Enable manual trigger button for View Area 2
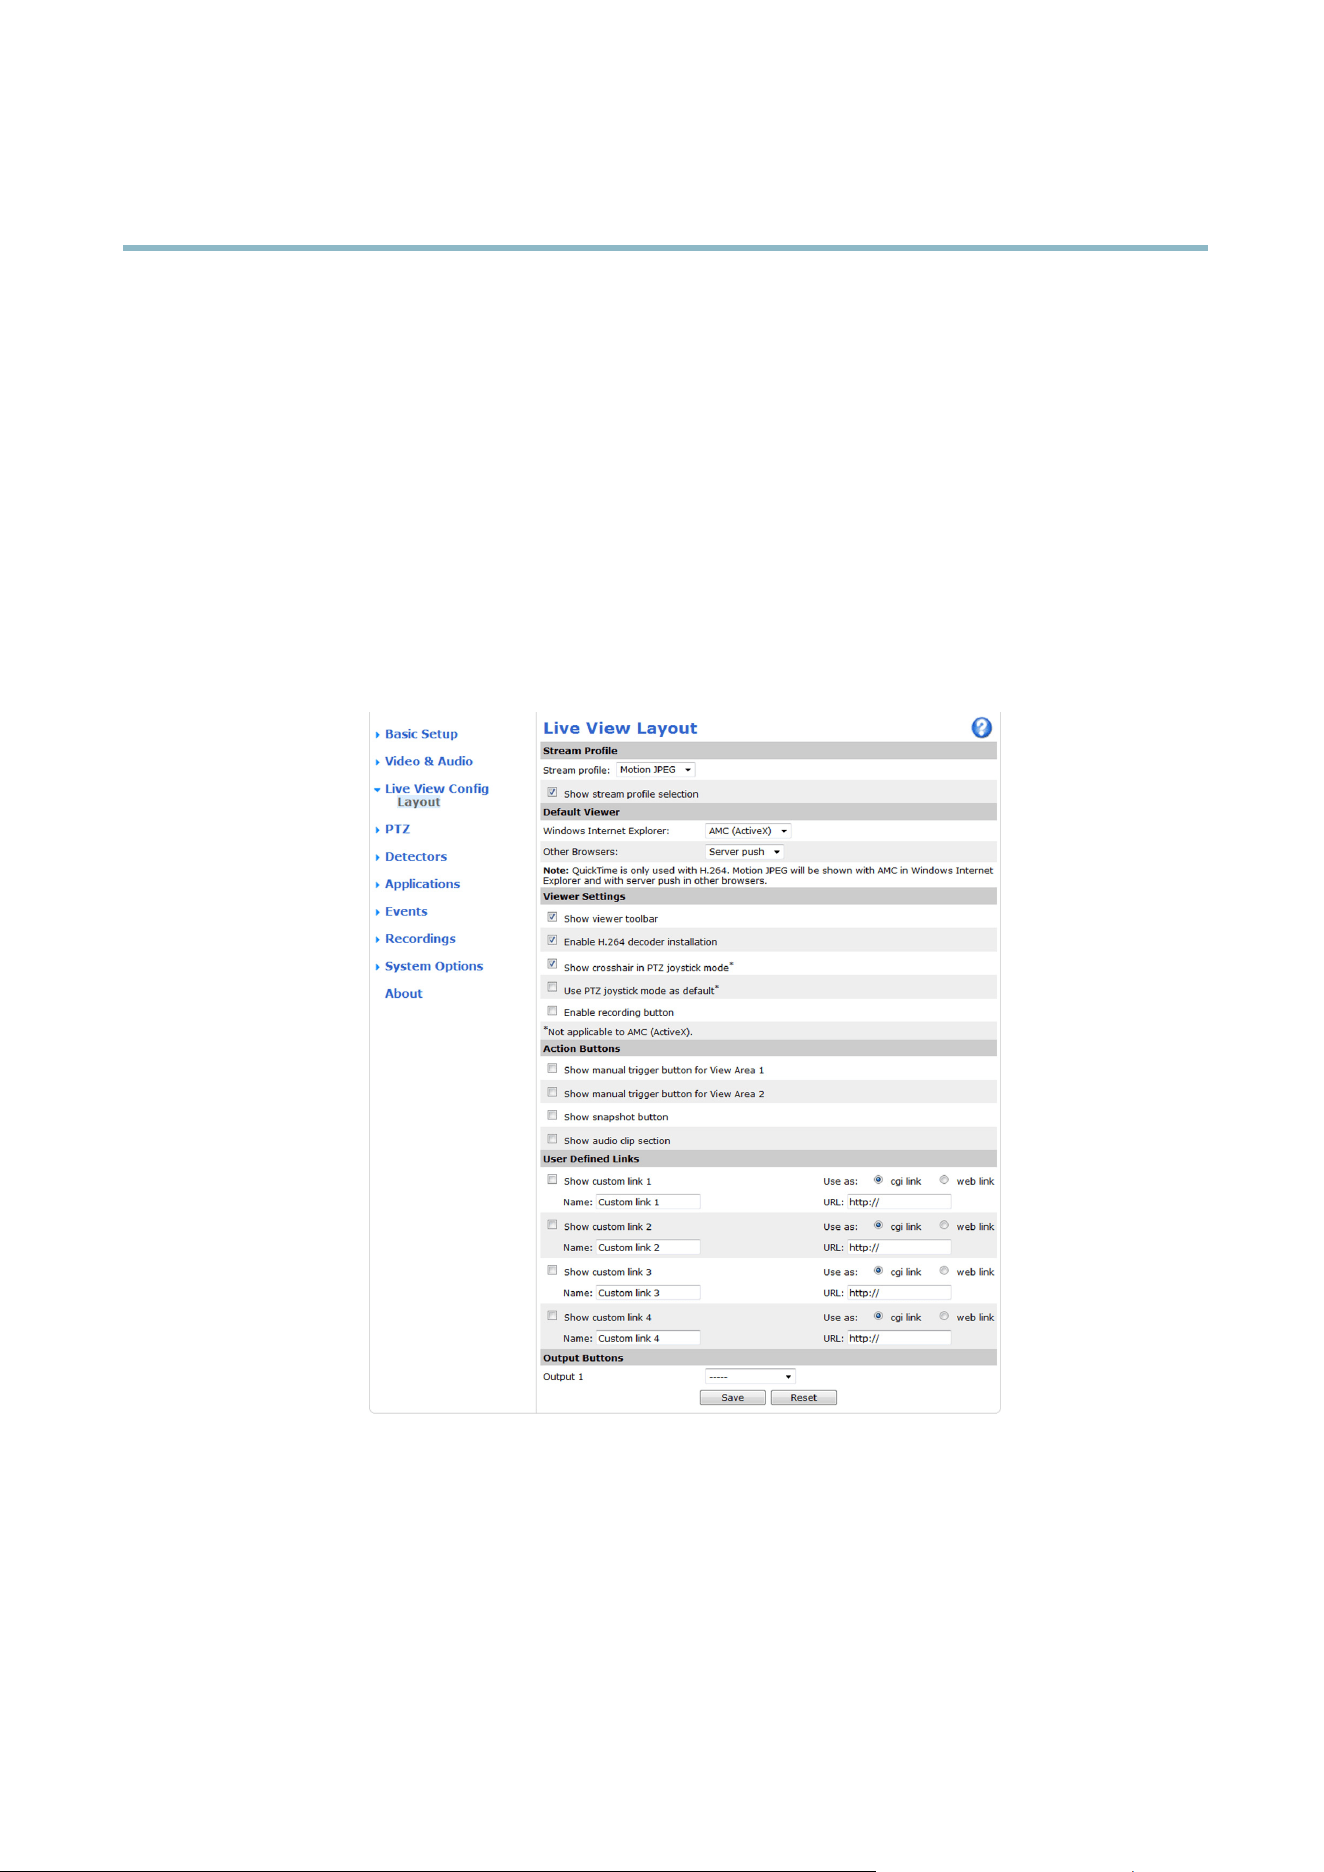 (552, 1092)
